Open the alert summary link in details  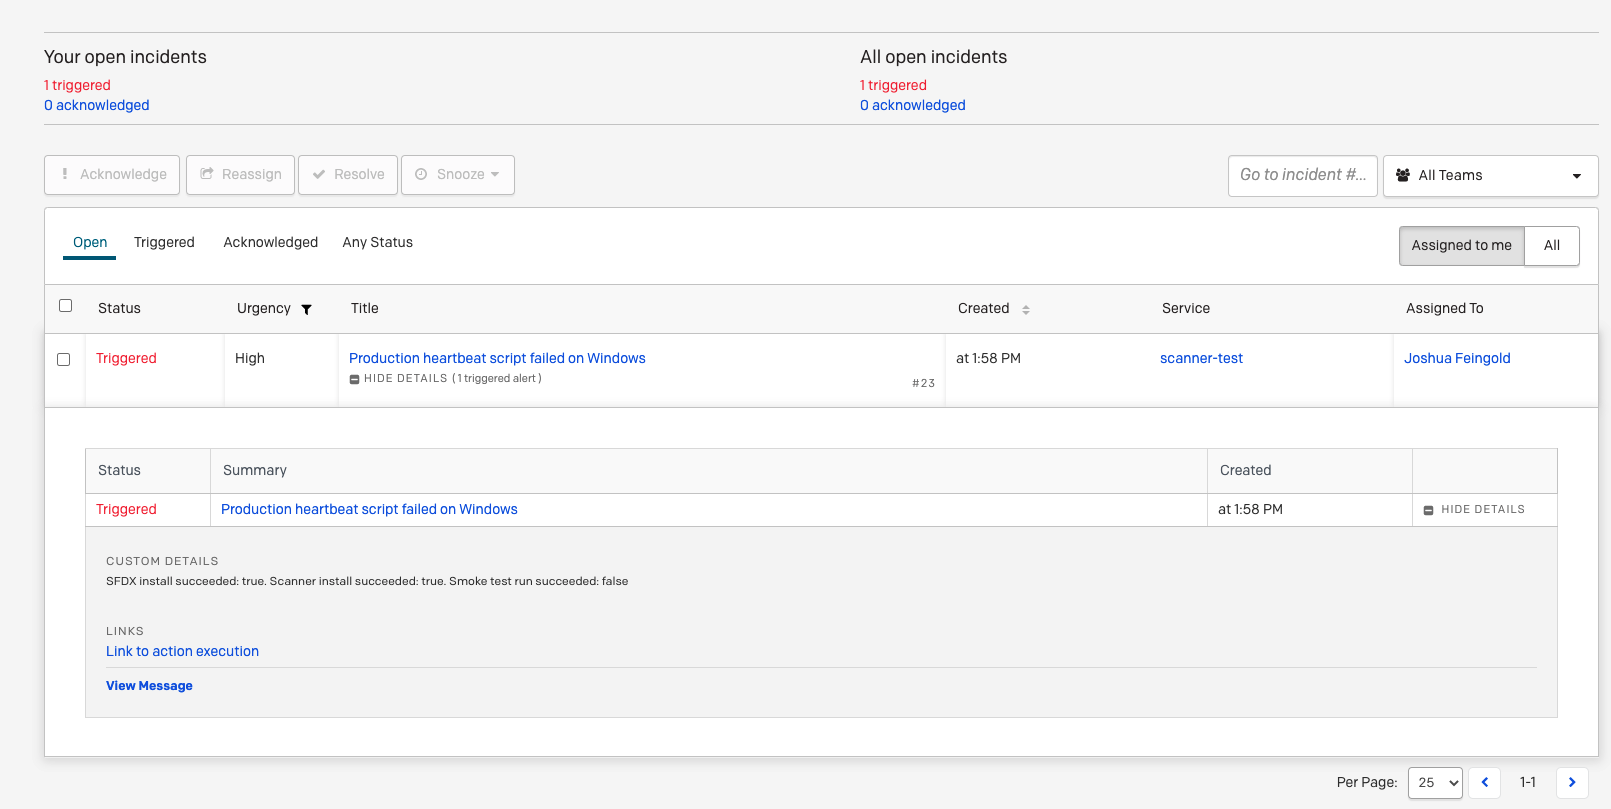coord(369,510)
